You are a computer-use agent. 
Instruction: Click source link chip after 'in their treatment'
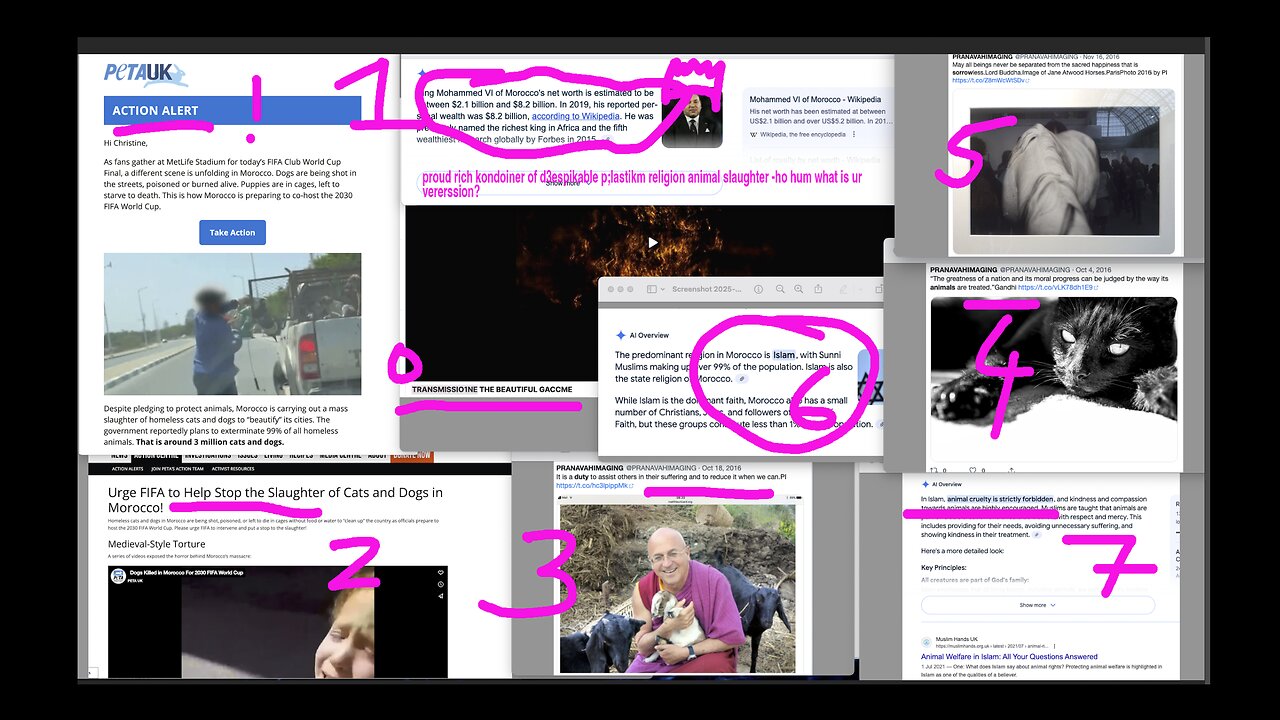tap(1036, 535)
